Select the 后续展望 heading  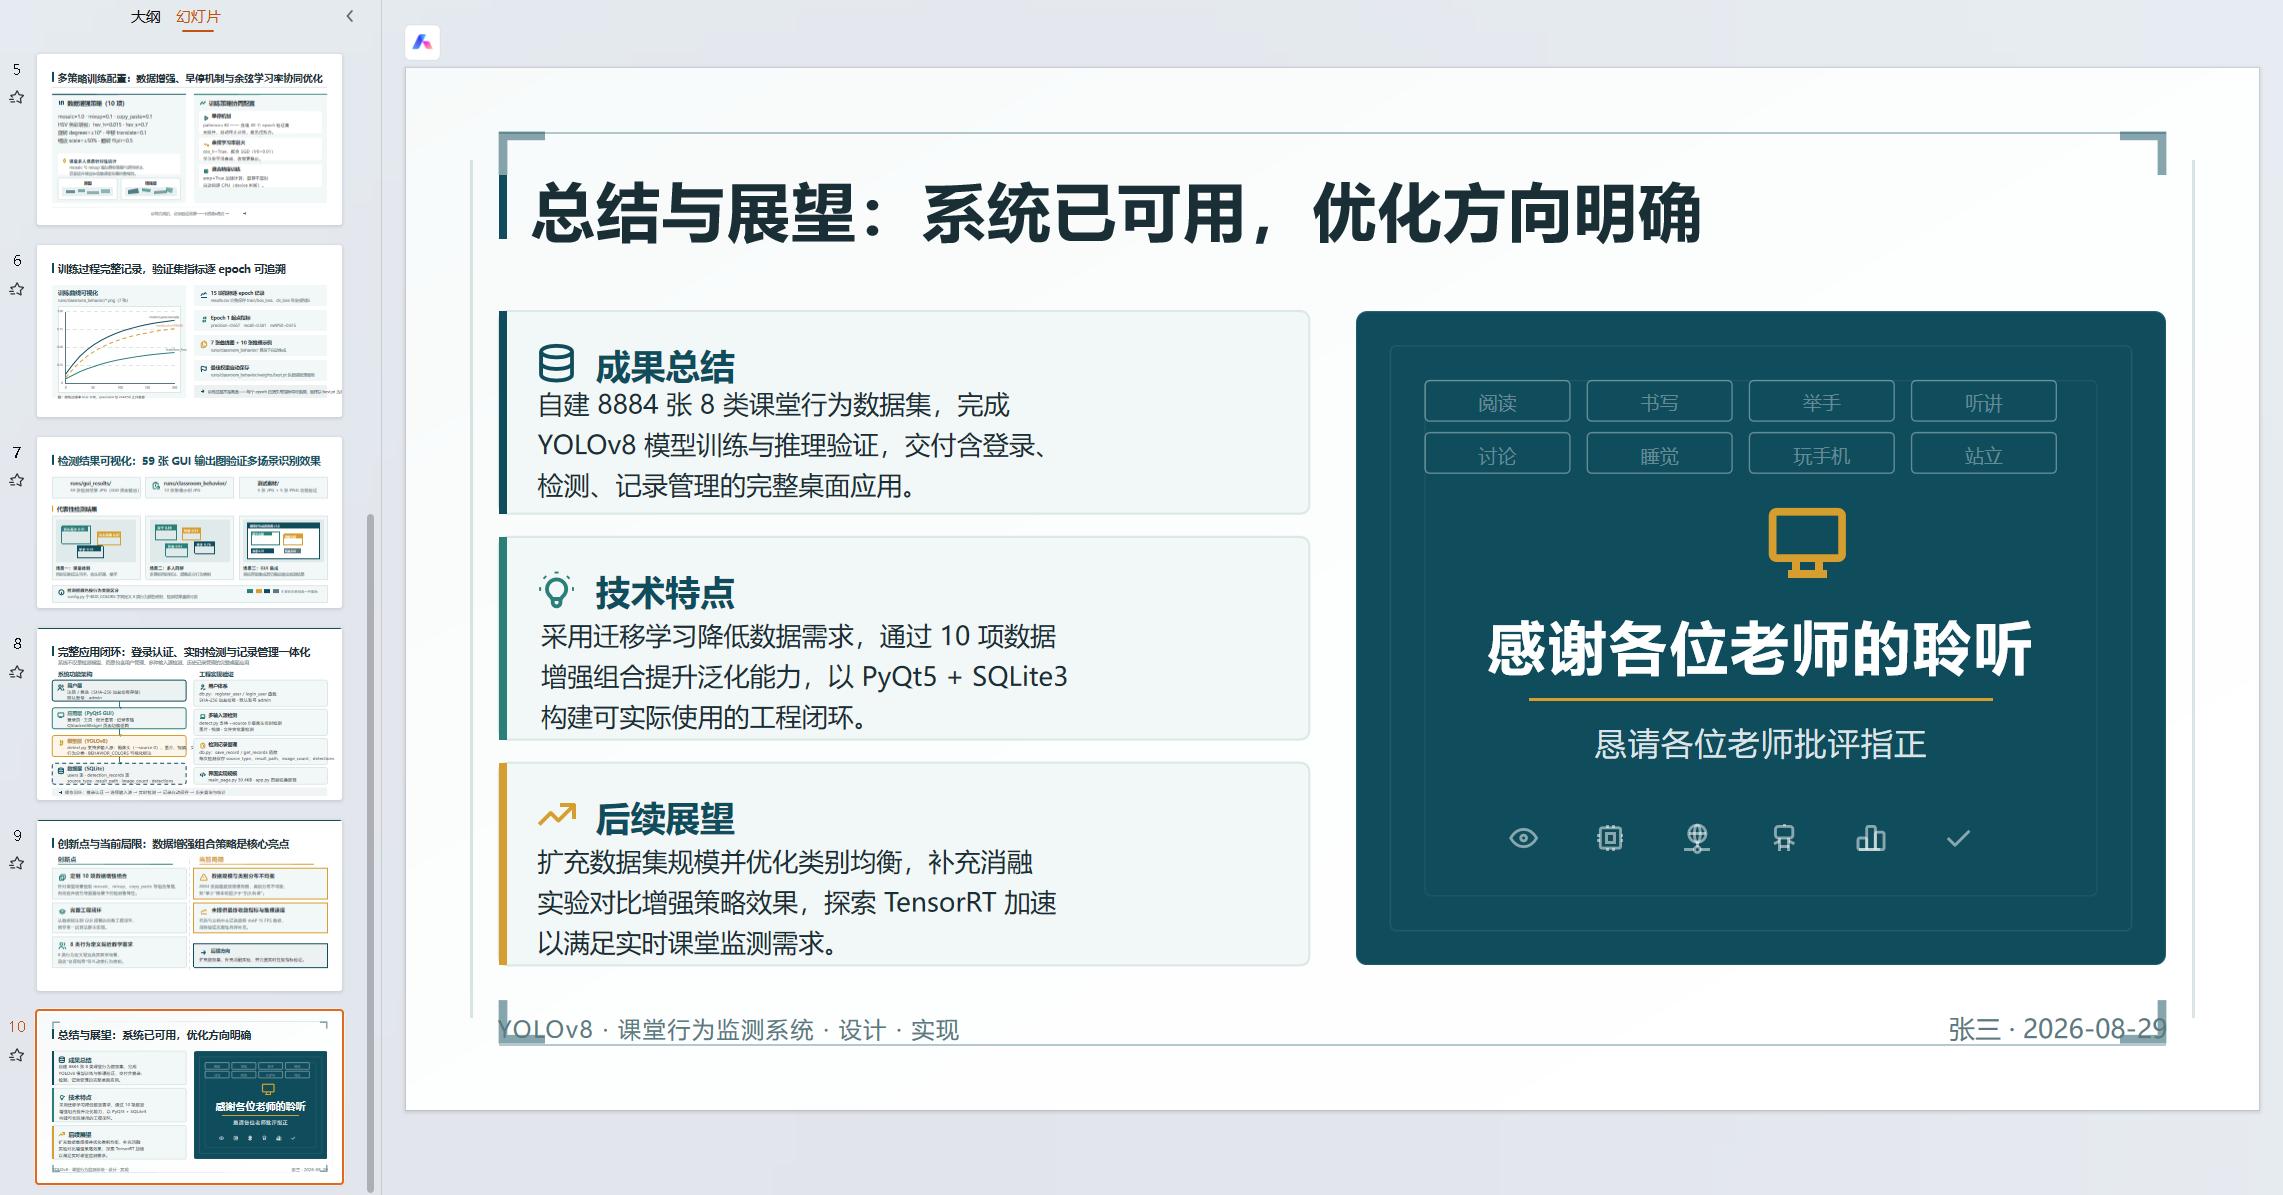tap(665, 819)
